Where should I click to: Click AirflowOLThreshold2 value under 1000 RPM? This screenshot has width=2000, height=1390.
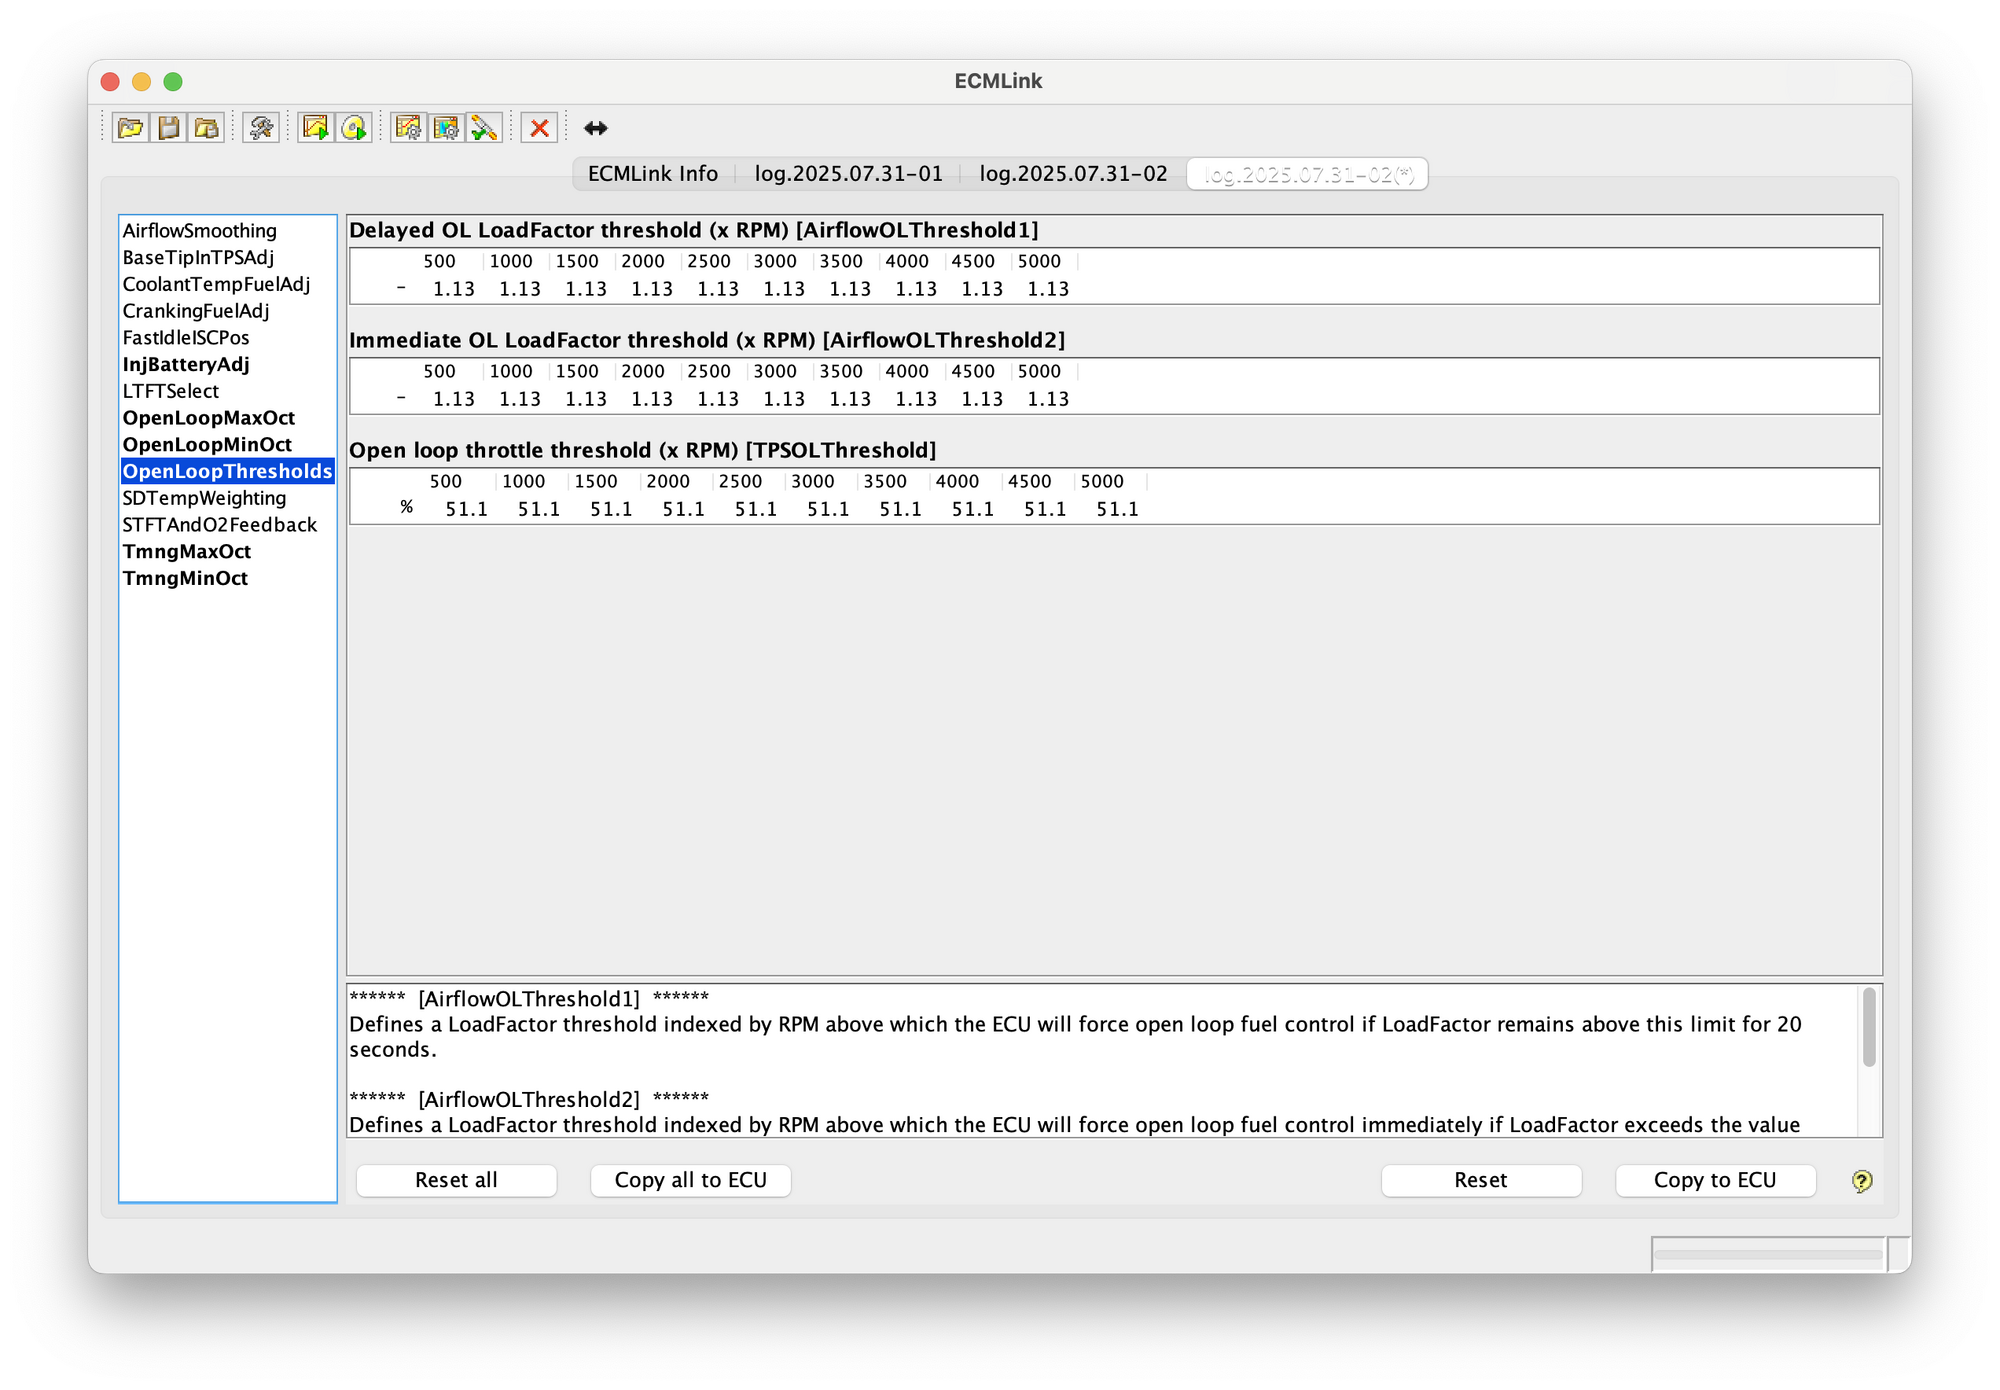coord(519,399)
